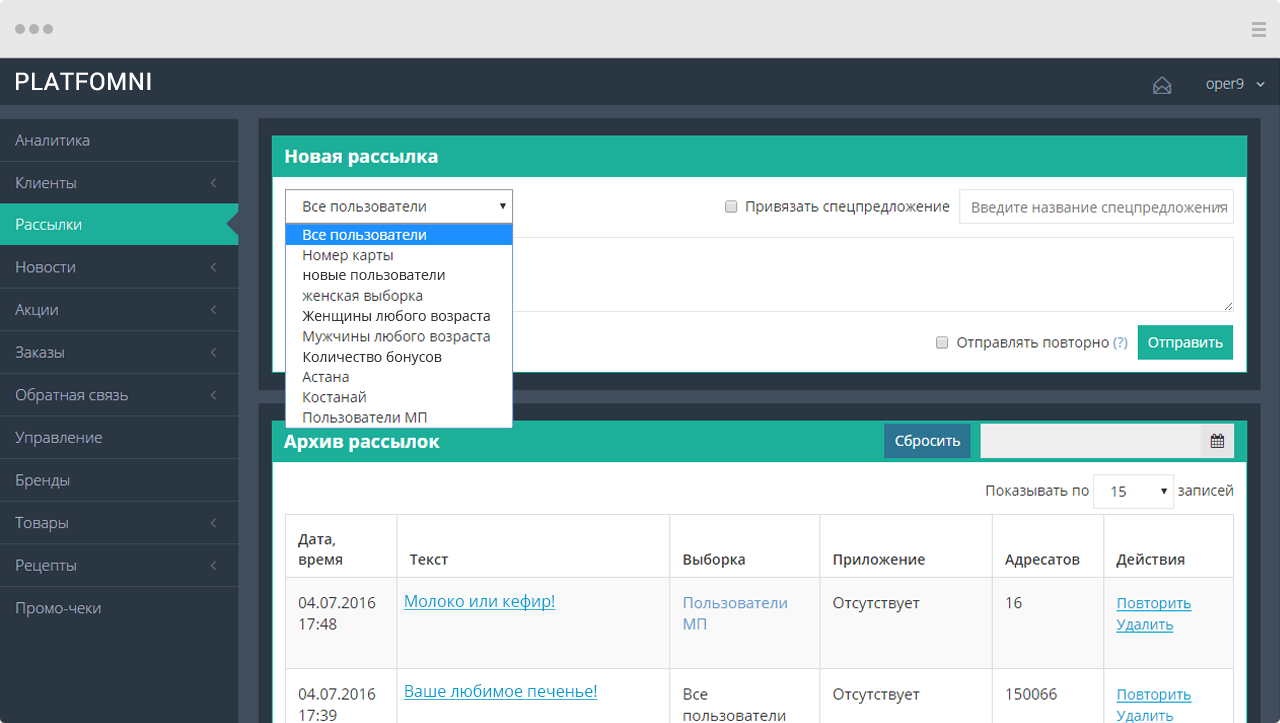This screenshot has width=1280, height=723.
Task: Expand the Акции sidebar section
Action: (x=119, y=310)
